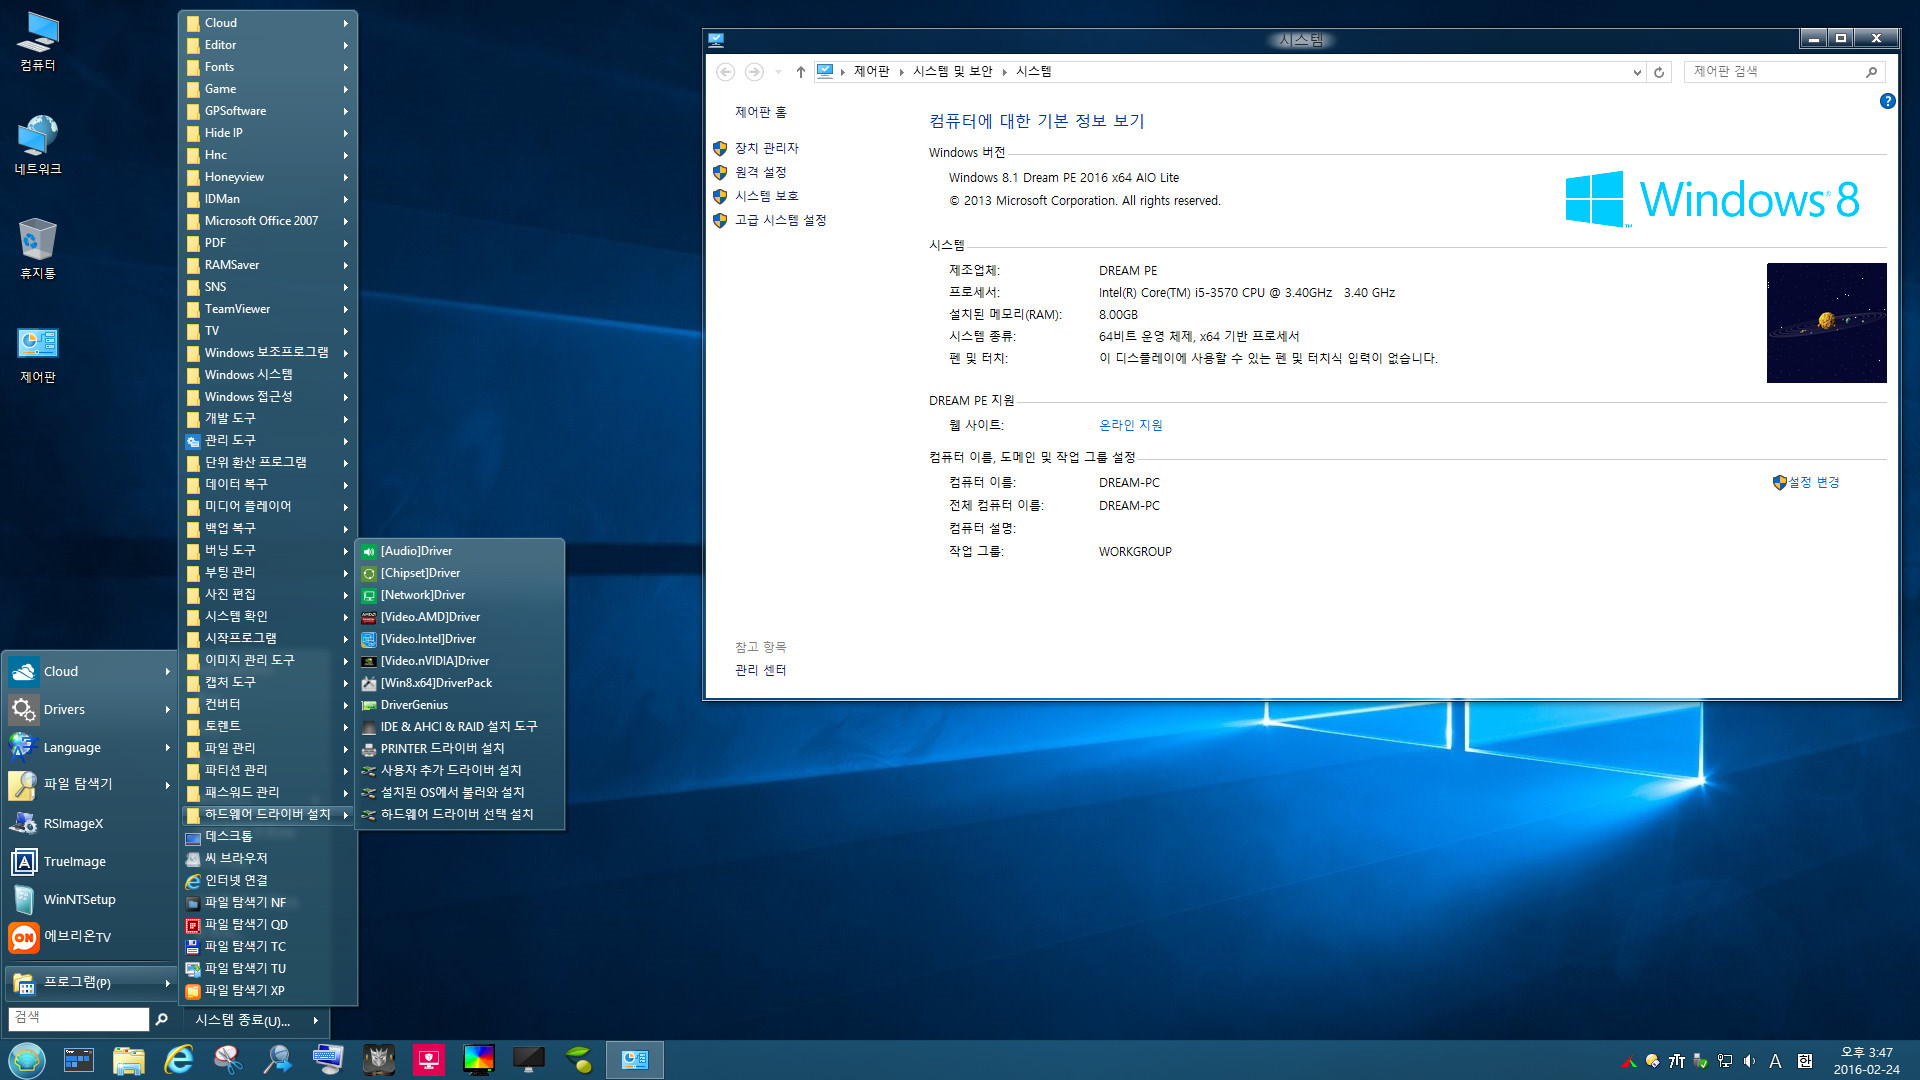
Task: Open the 컴퓨터 desktop icon
Action: coord(38,42)
